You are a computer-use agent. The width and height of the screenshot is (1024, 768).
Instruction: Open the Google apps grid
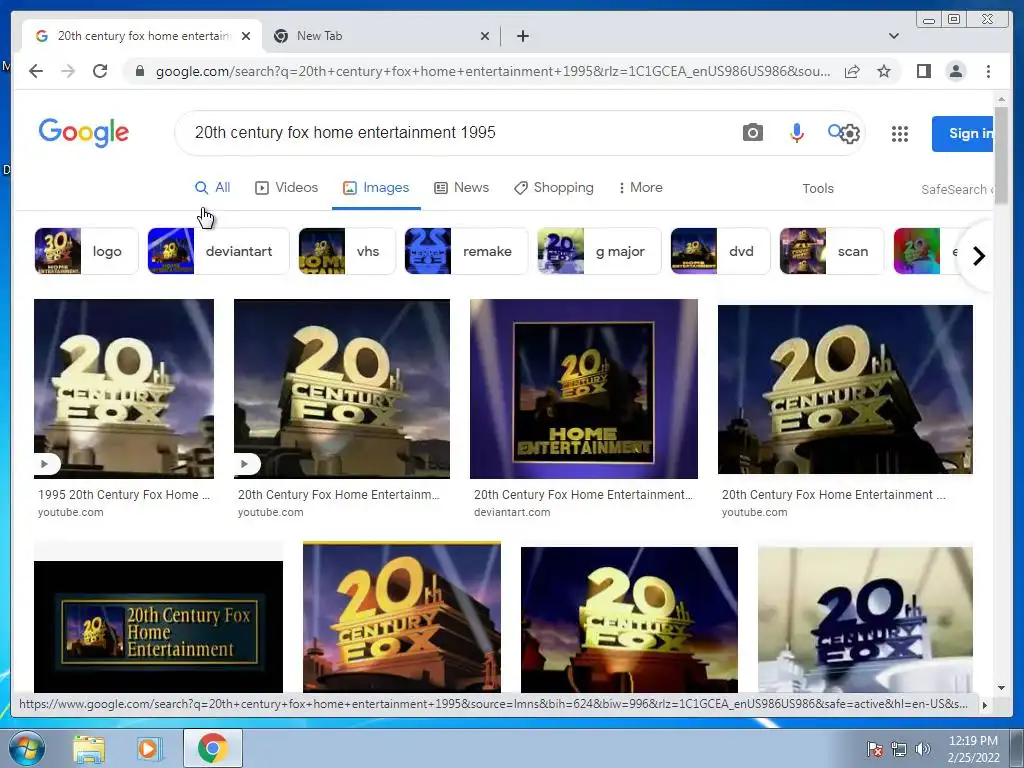(x=900, y=134)
